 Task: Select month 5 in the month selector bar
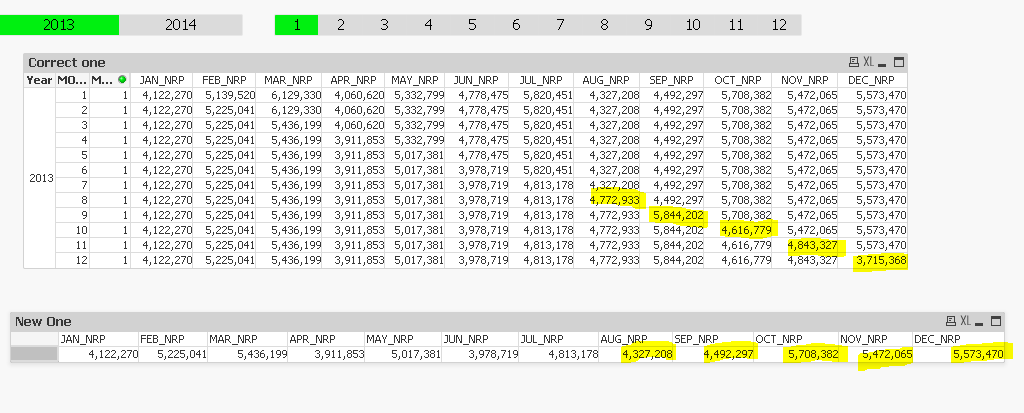[472, 25]
